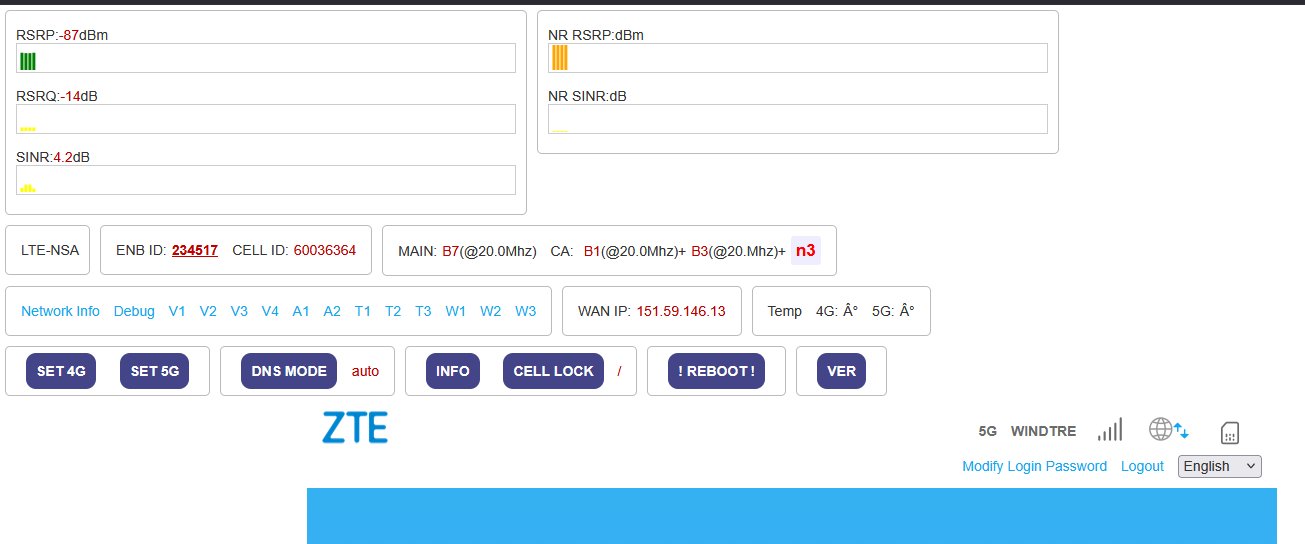
Task: Click Modify Login Password link
Action: click(1034, 466)
